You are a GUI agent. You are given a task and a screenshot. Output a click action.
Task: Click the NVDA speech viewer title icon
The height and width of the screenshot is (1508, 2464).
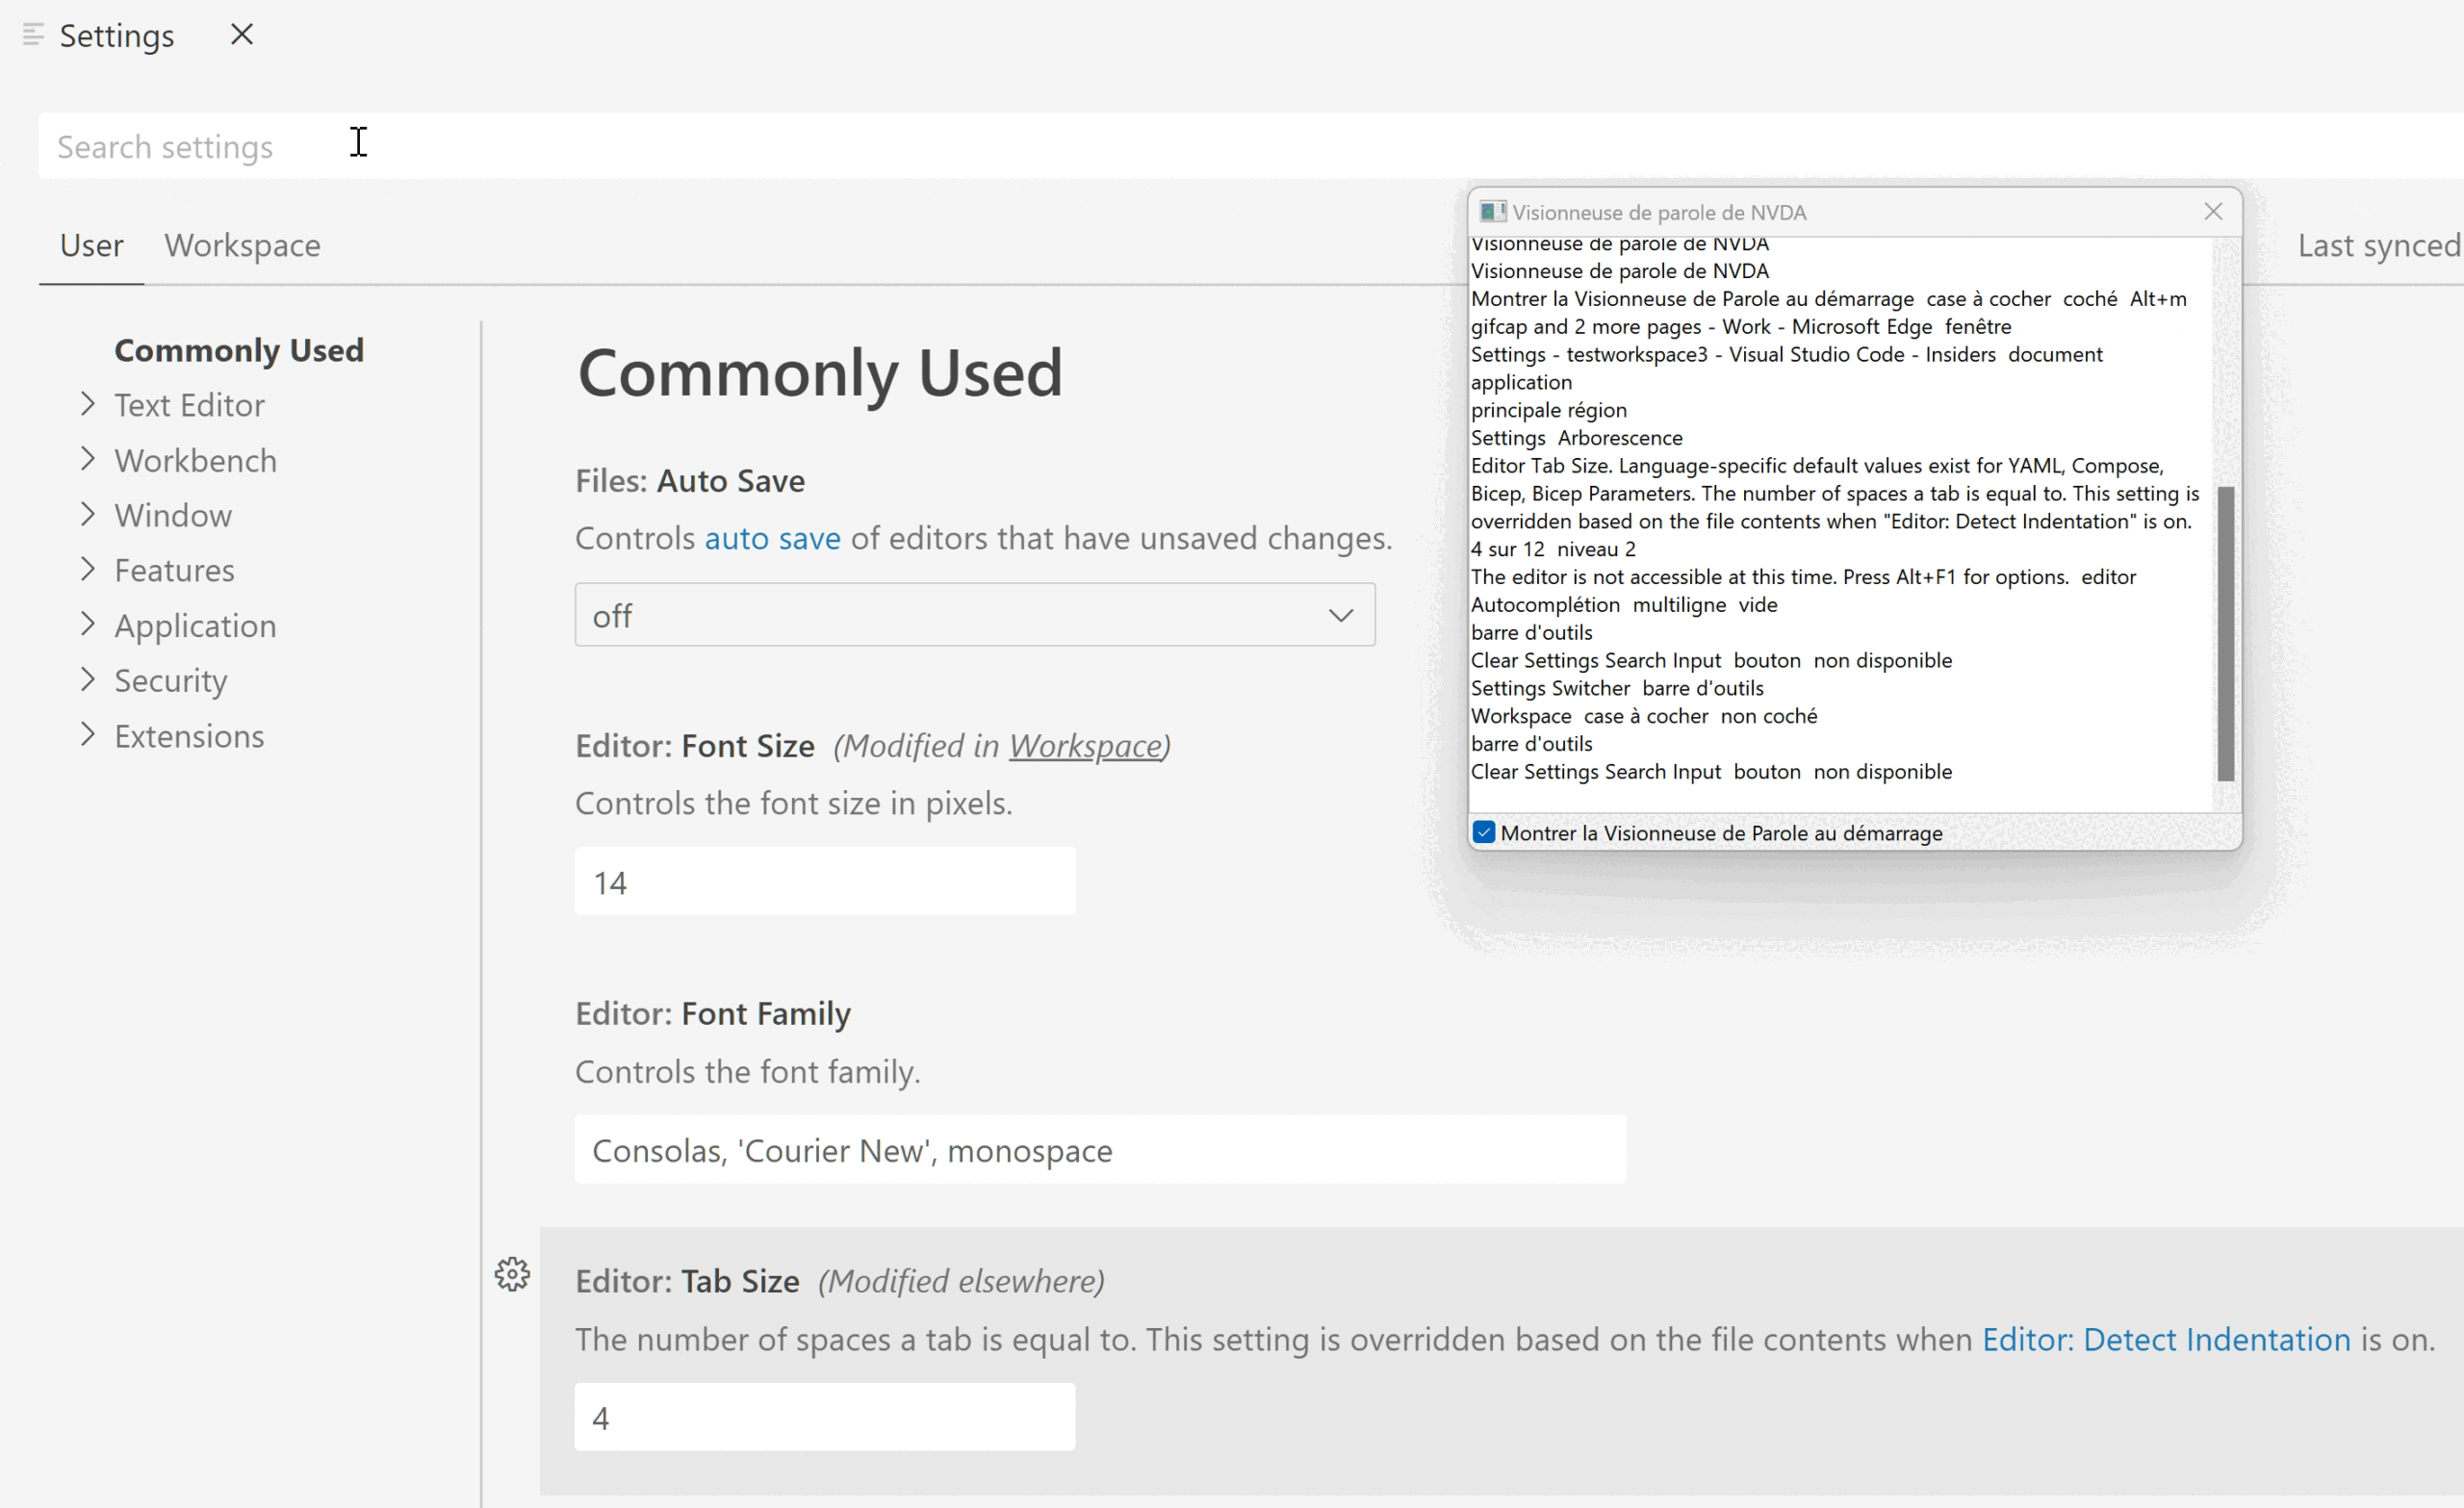point(1492,212)
